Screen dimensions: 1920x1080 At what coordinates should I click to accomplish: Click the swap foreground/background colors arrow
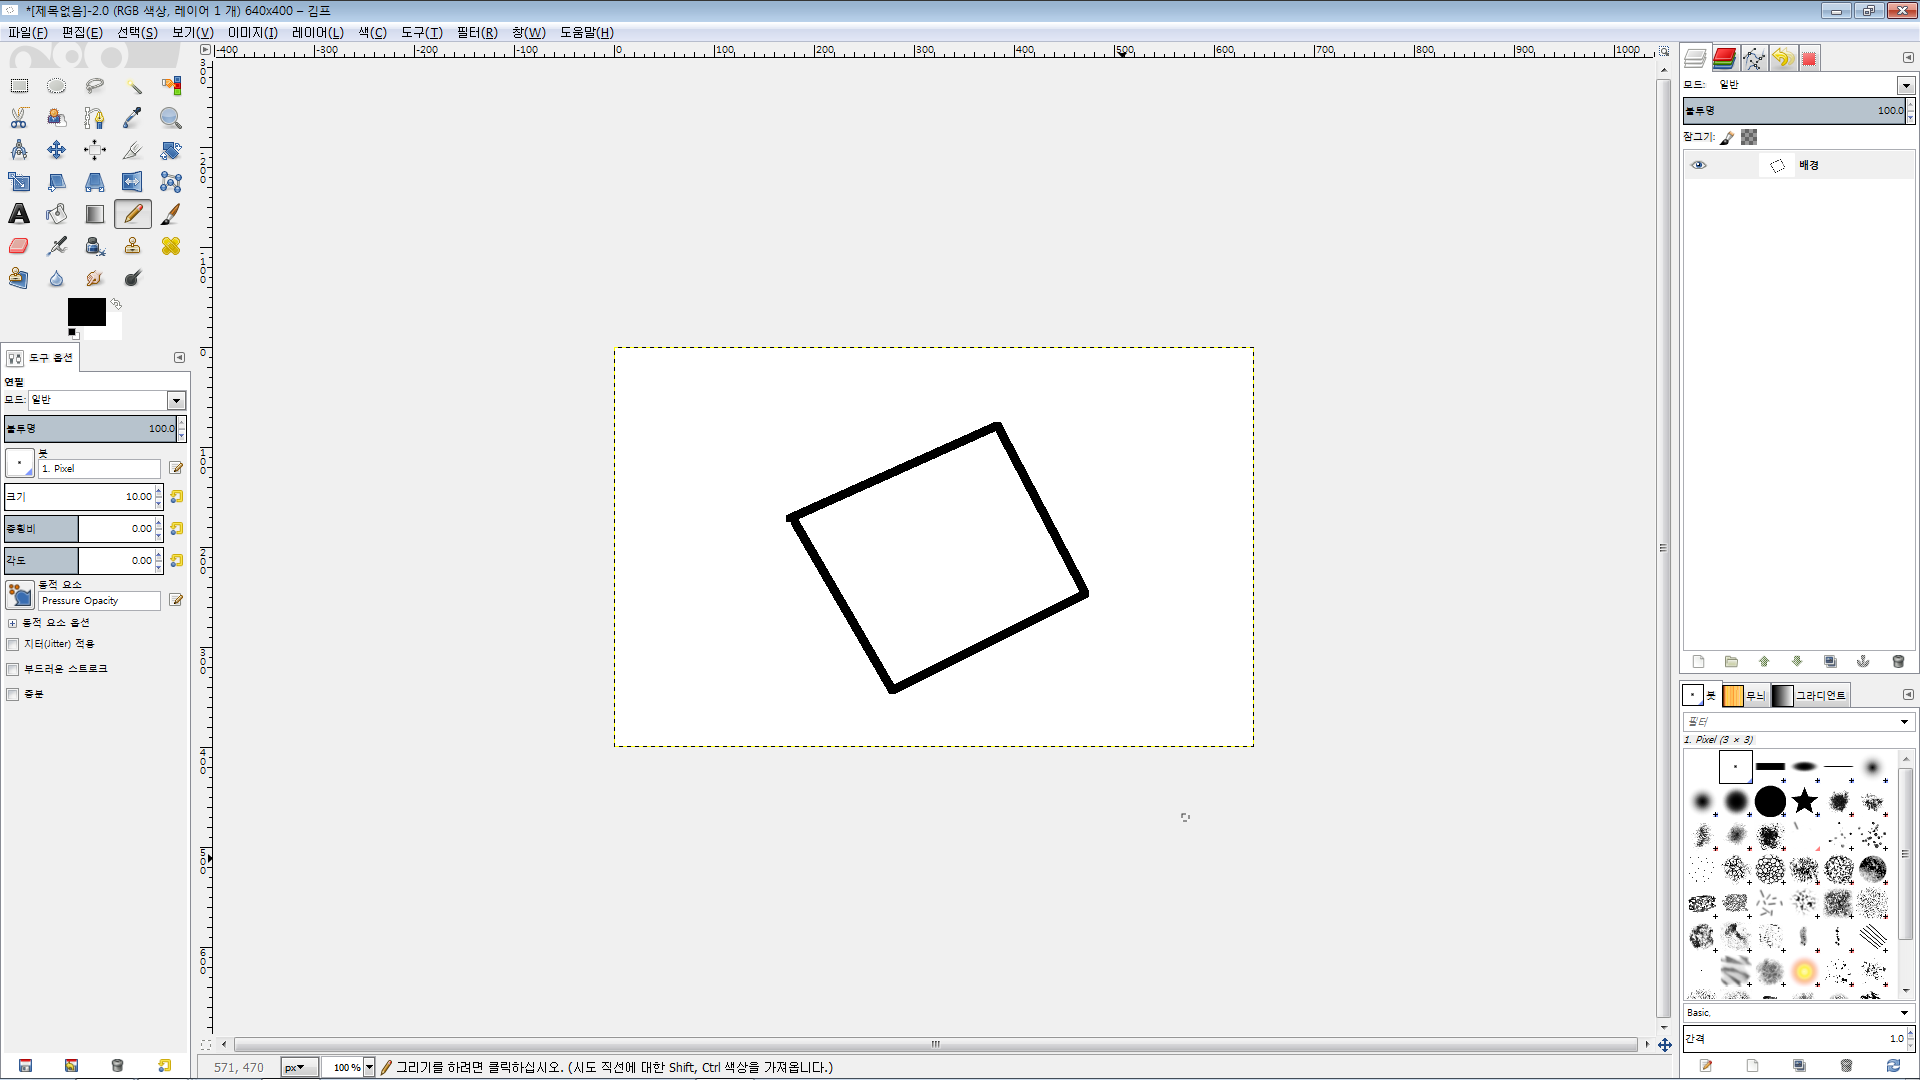click(116, 303)
